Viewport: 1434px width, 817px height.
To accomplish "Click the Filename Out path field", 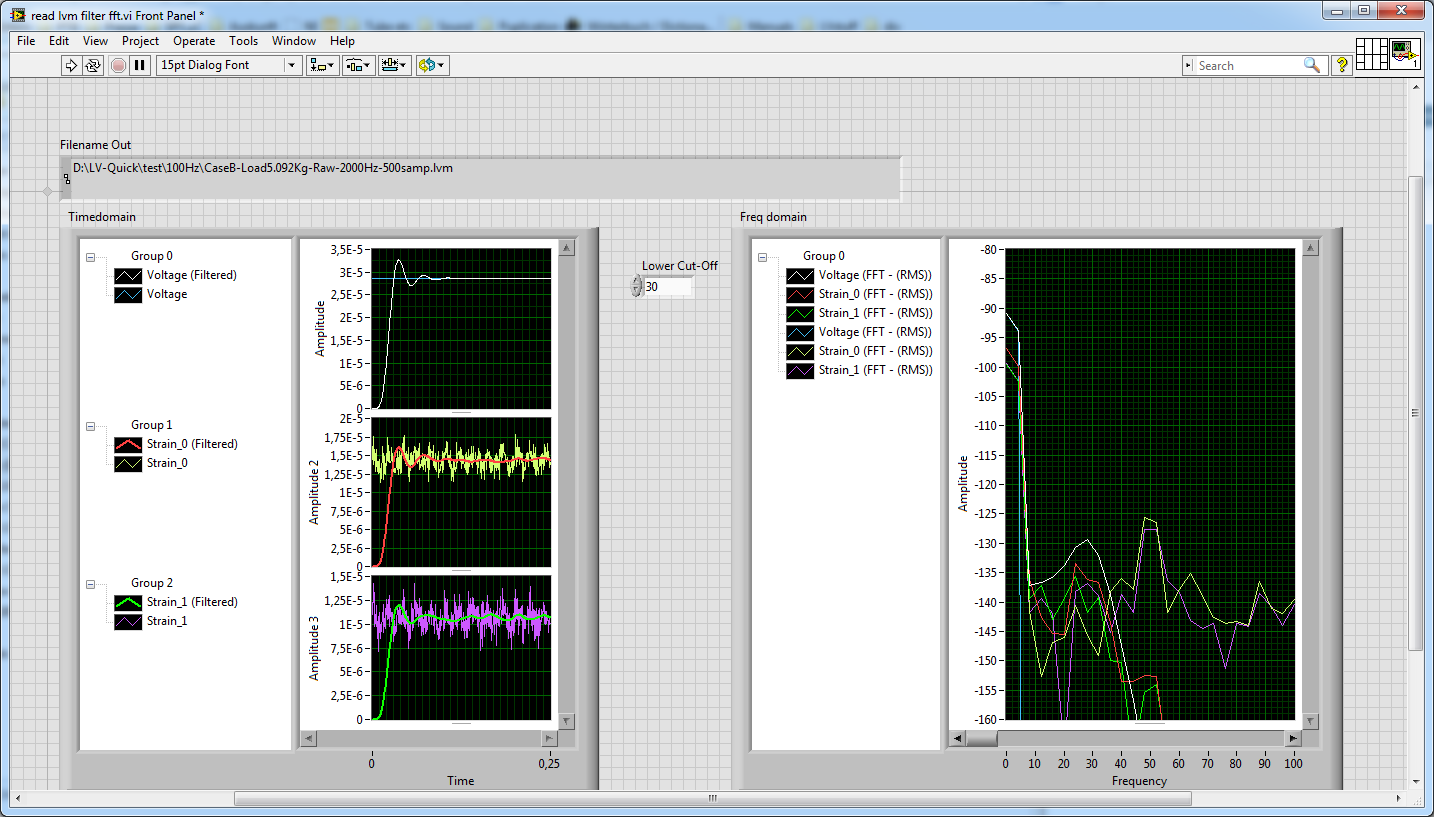I will pyautogui.click(x=480, y=177).
